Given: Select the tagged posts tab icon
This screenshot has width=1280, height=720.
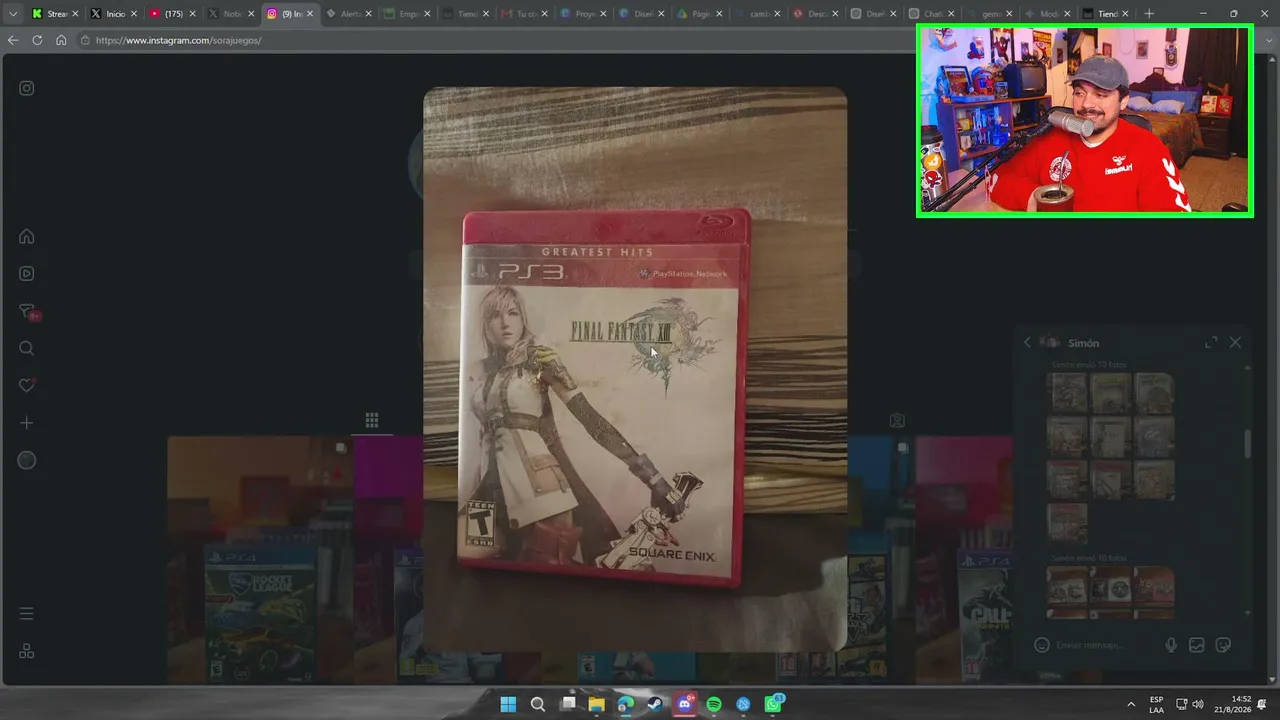Looking at the screenshot, I should 898,421.
